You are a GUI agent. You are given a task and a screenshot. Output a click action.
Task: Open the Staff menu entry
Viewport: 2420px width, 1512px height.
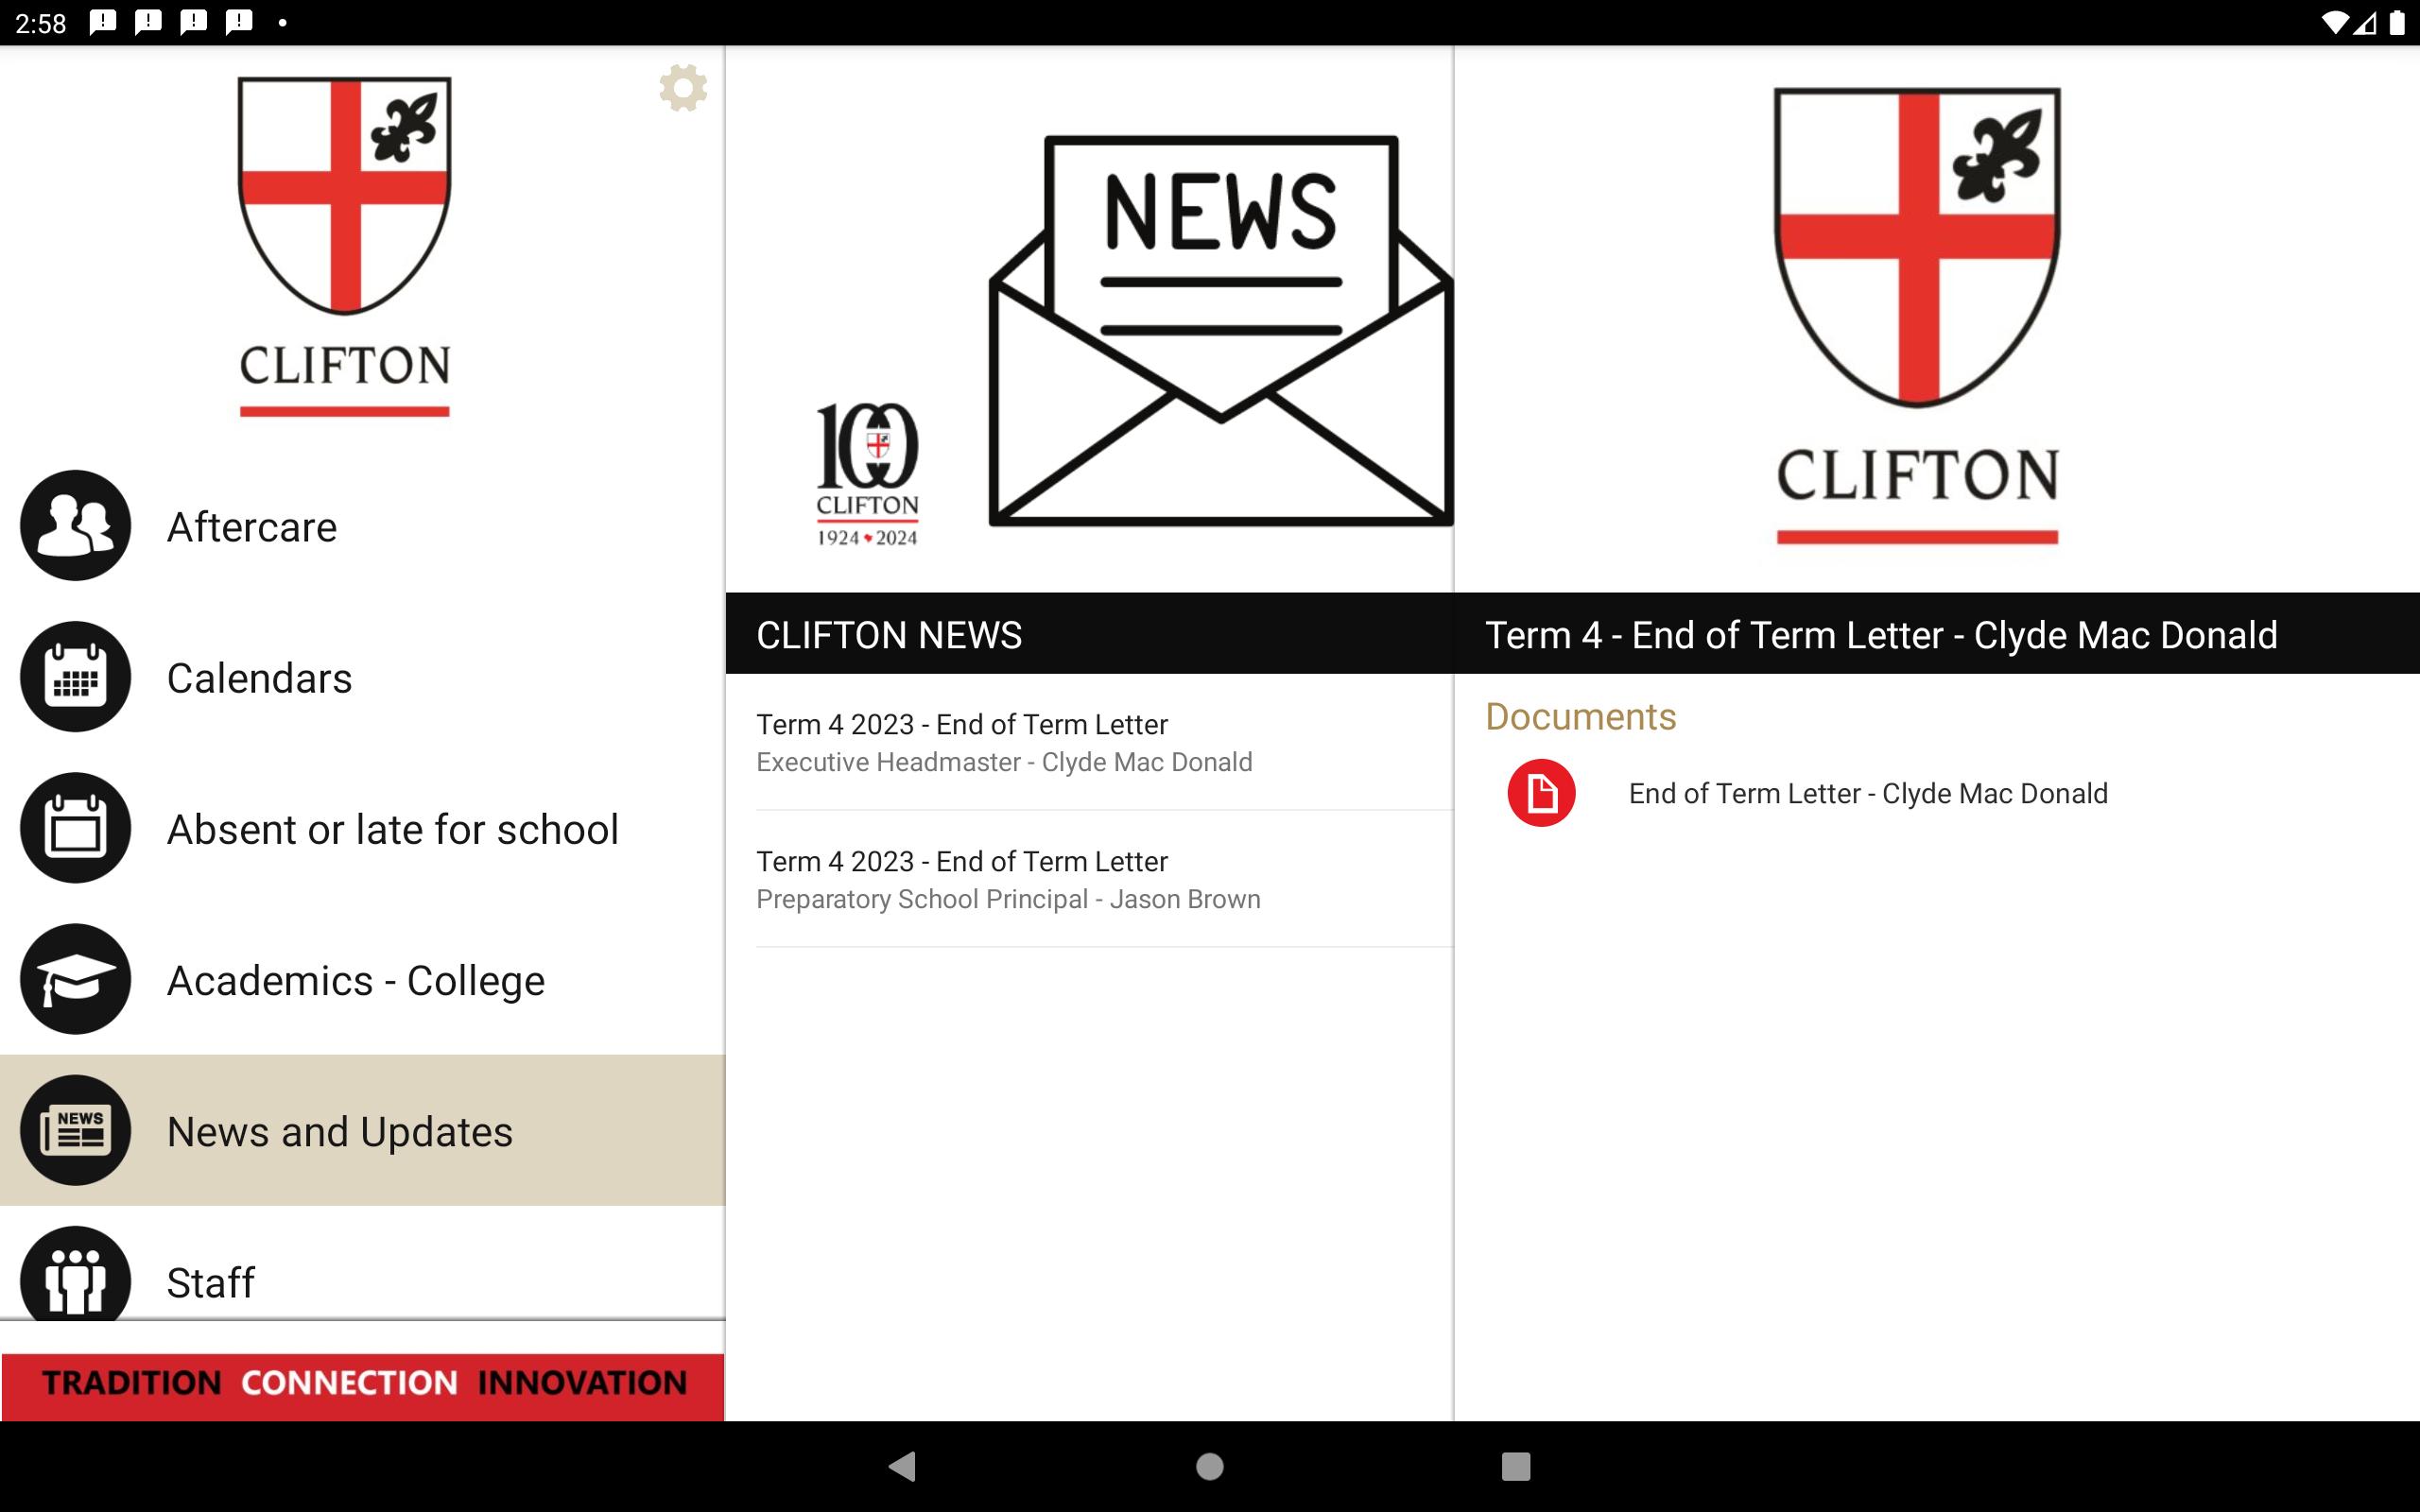(x=211, y=1282)
